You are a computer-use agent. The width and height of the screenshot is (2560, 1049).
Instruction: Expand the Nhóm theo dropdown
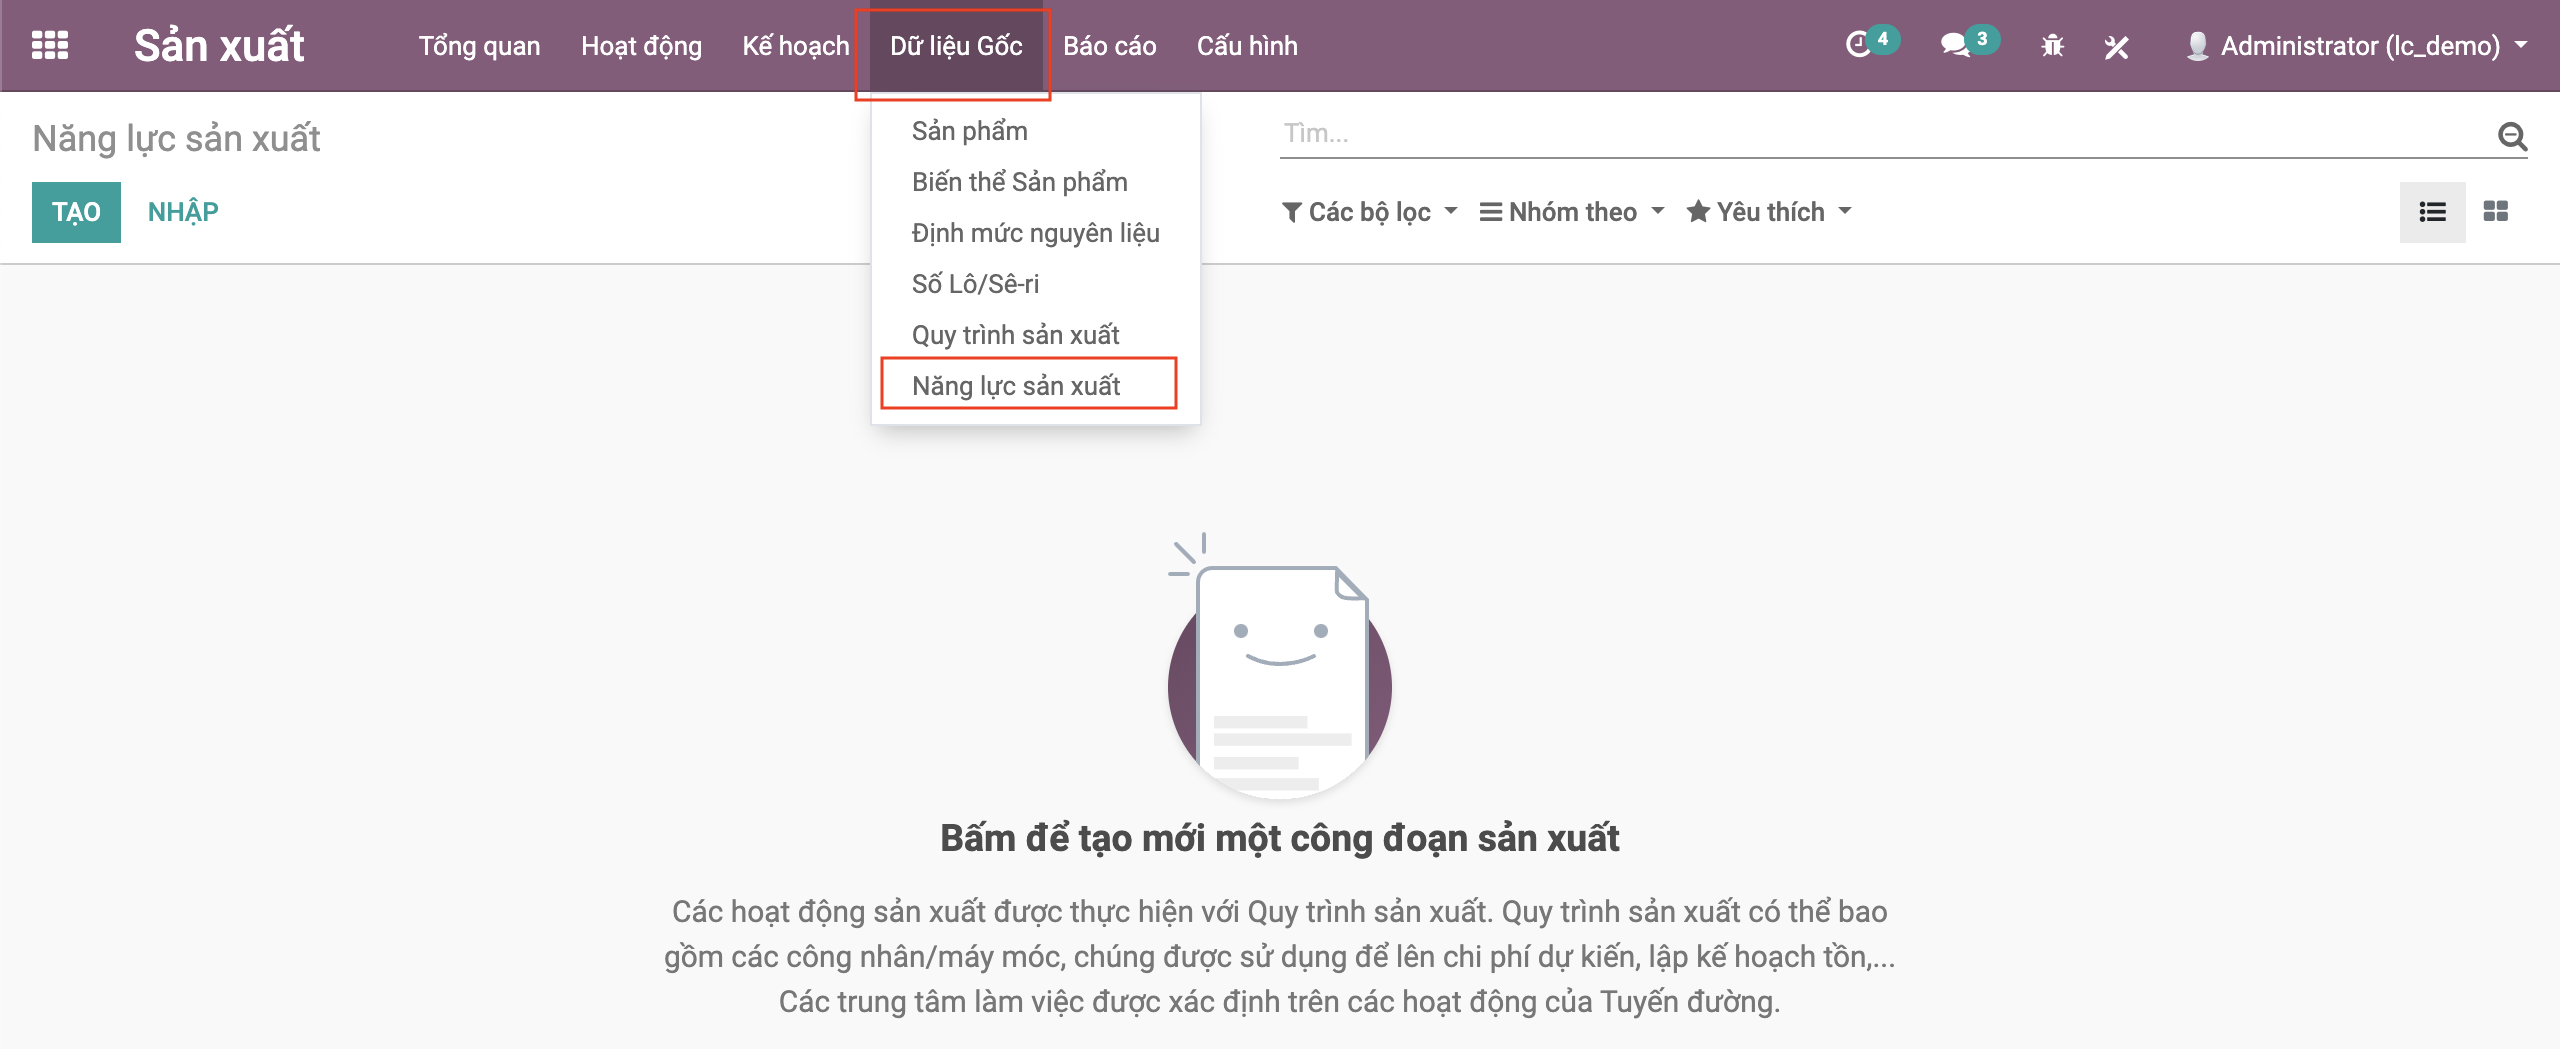1572,212
